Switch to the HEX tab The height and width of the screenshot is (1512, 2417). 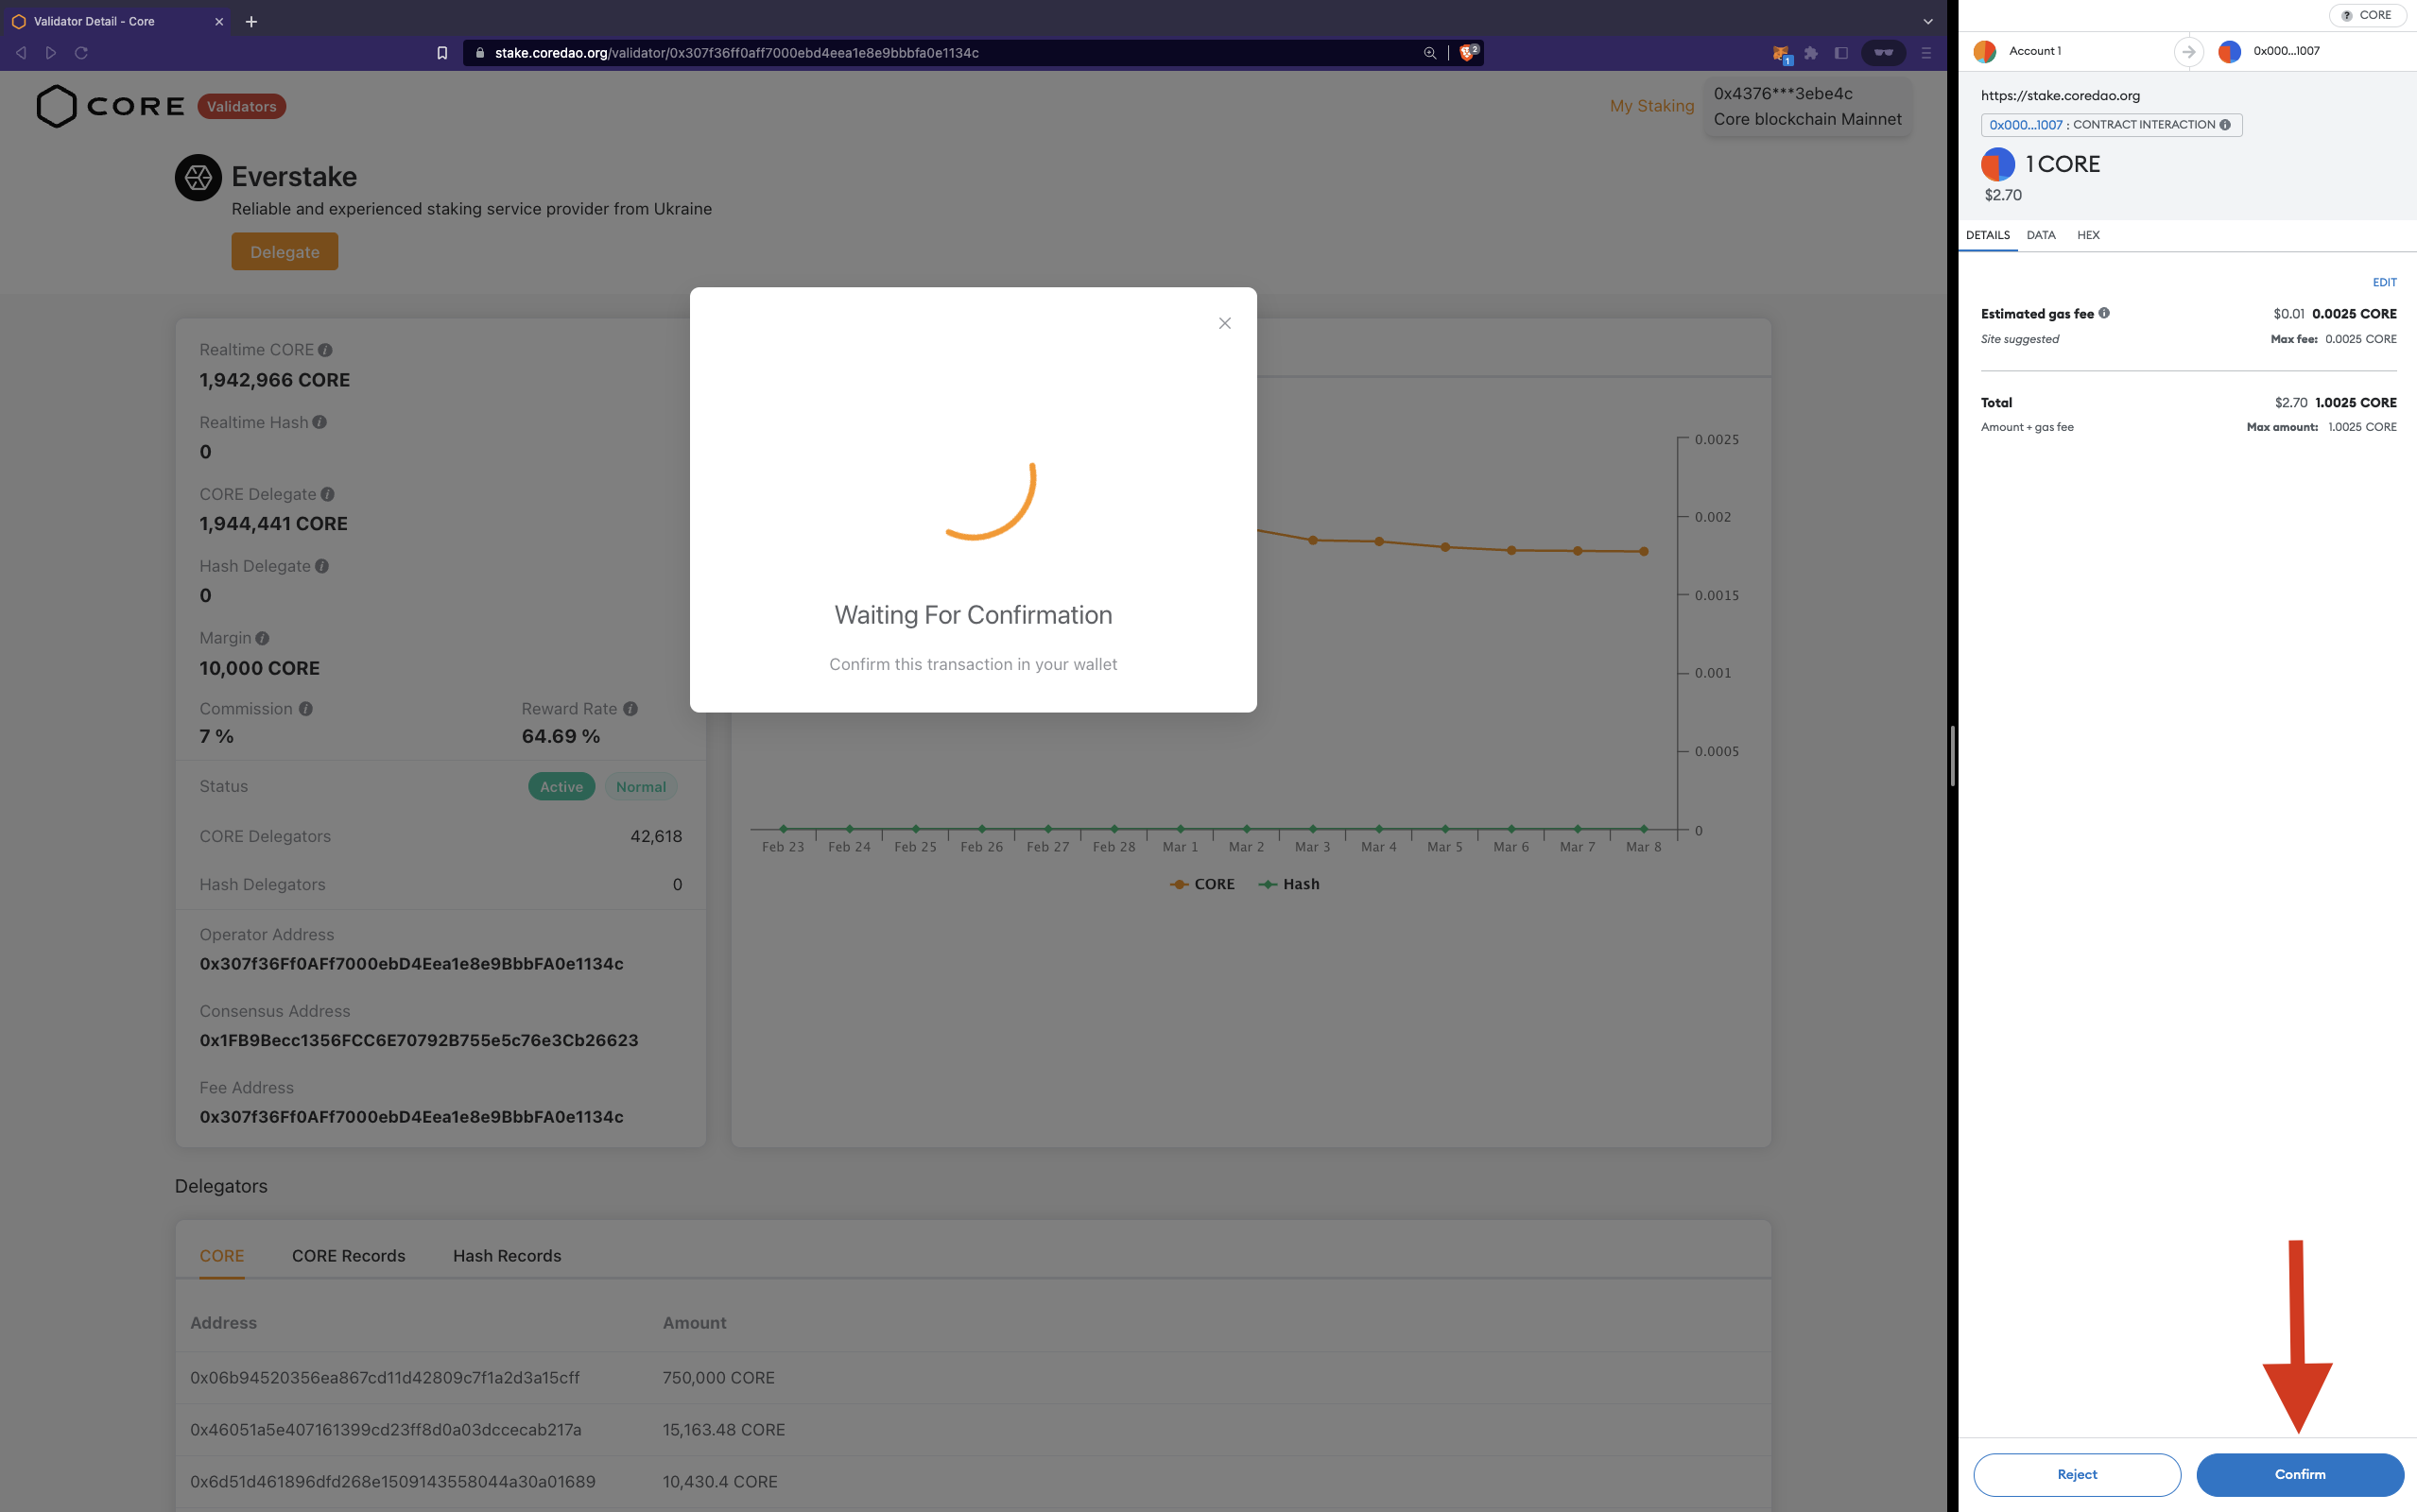click(x=2089, y=235)
